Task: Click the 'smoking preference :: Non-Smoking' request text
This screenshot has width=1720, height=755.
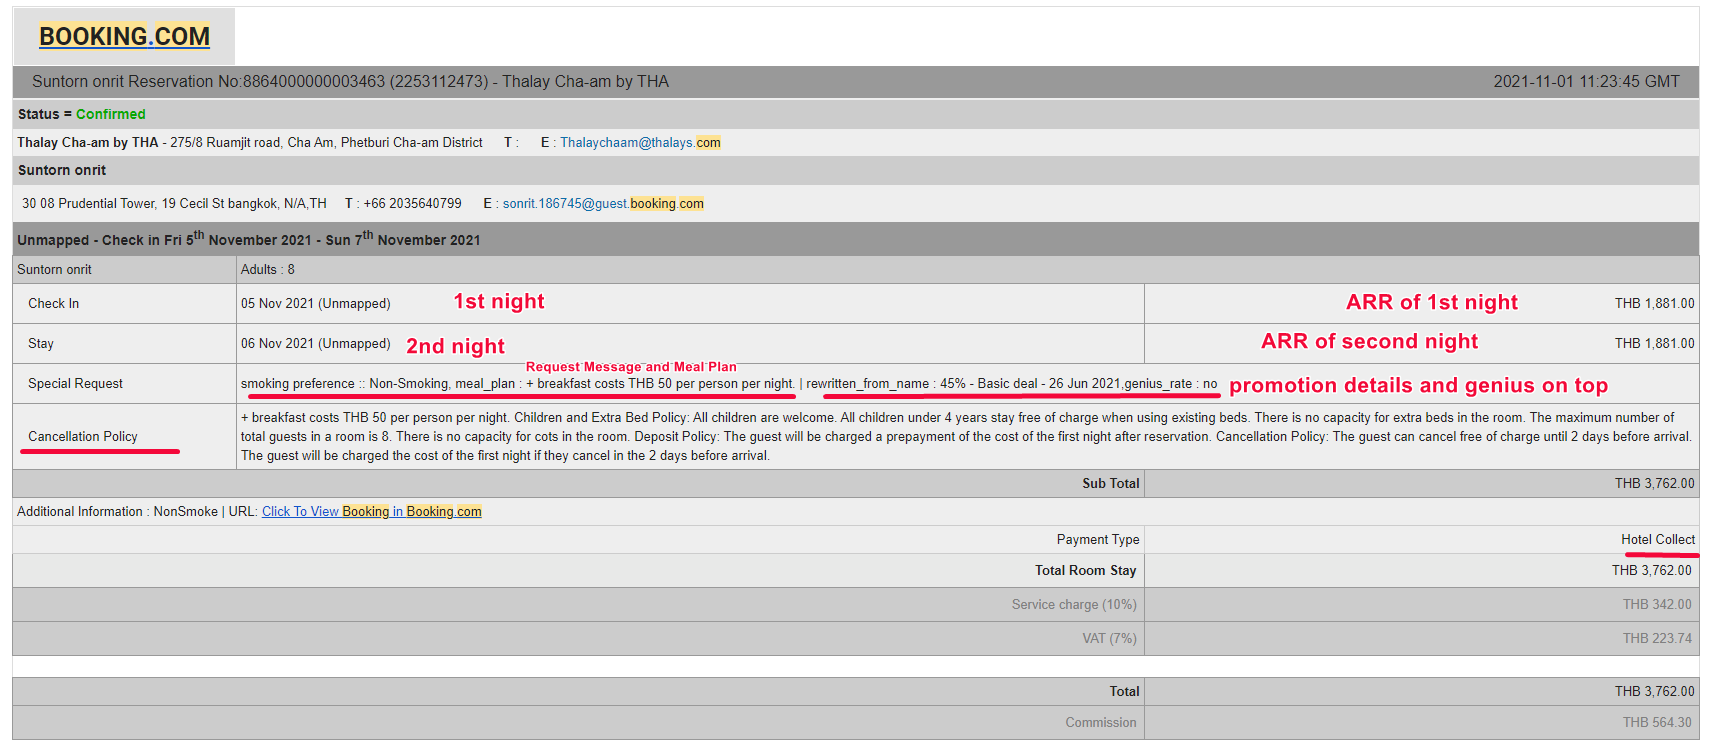Action: coord(345,384)
